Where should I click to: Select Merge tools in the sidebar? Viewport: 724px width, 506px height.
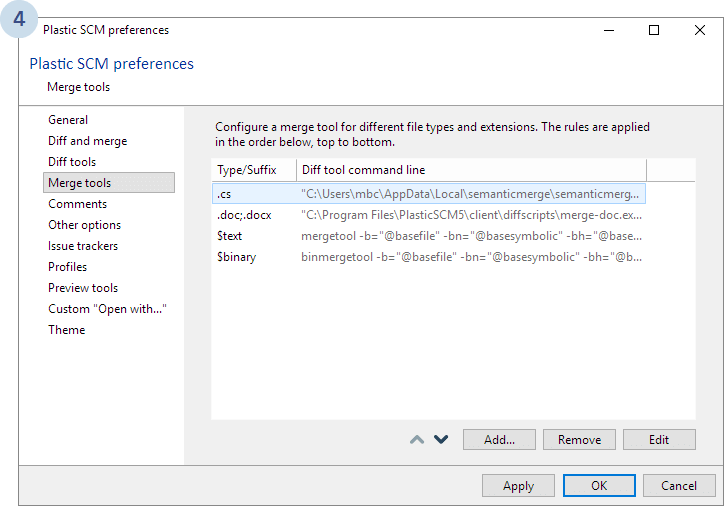[x=109, y=183]
